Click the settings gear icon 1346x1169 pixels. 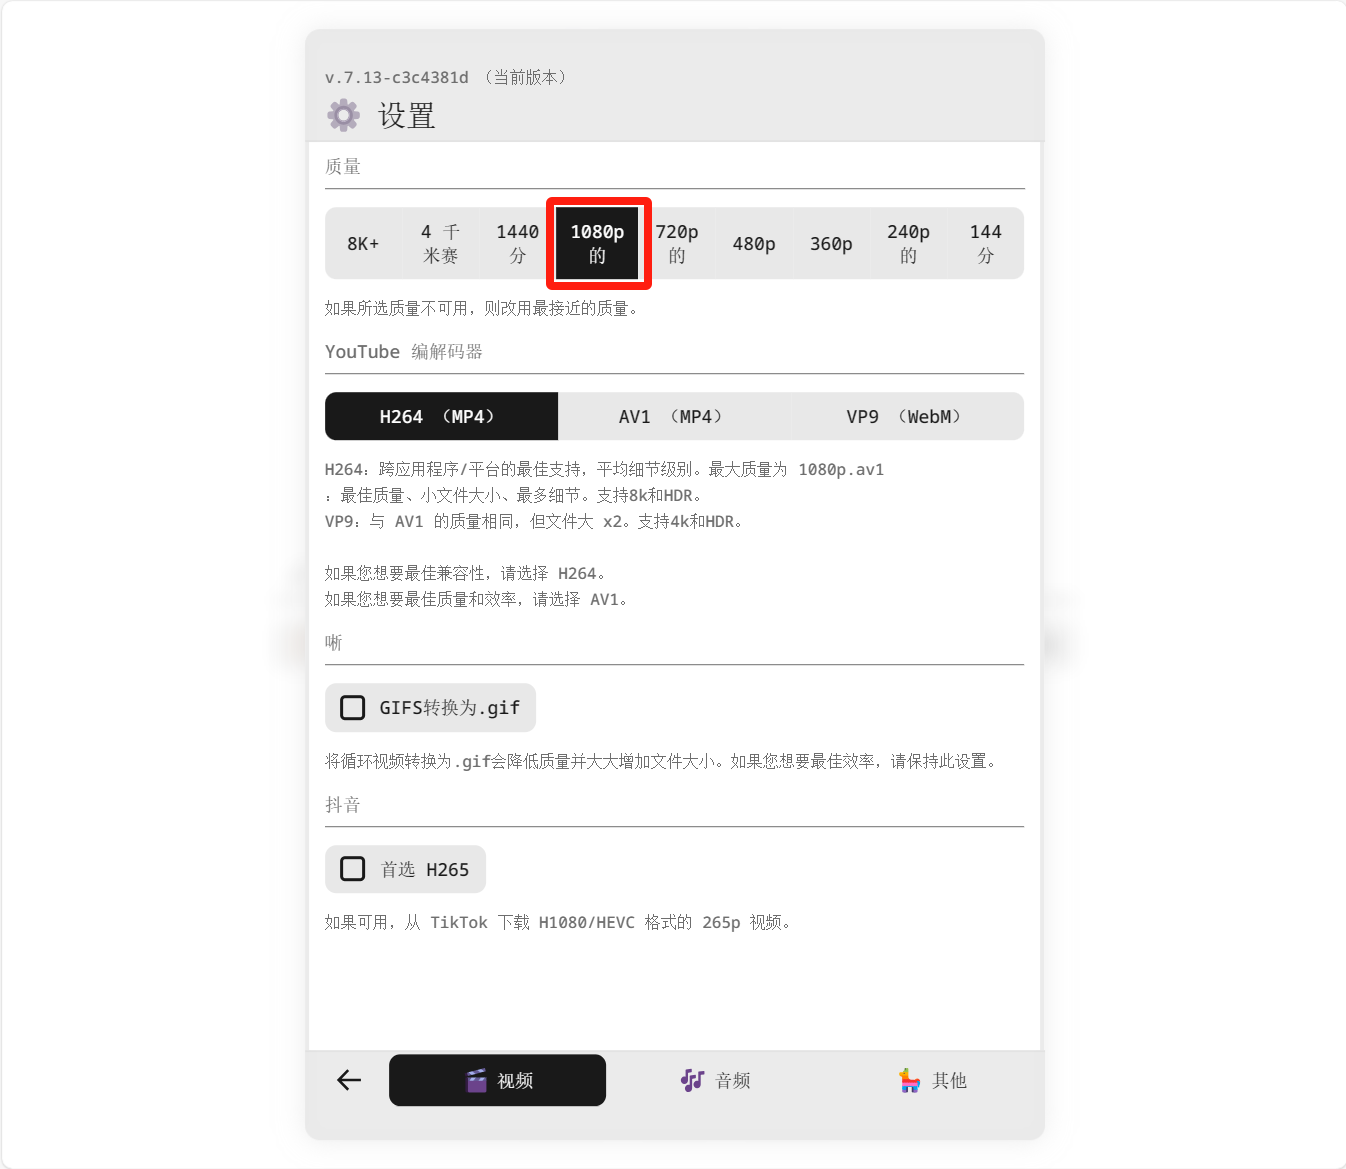(343, 115)
